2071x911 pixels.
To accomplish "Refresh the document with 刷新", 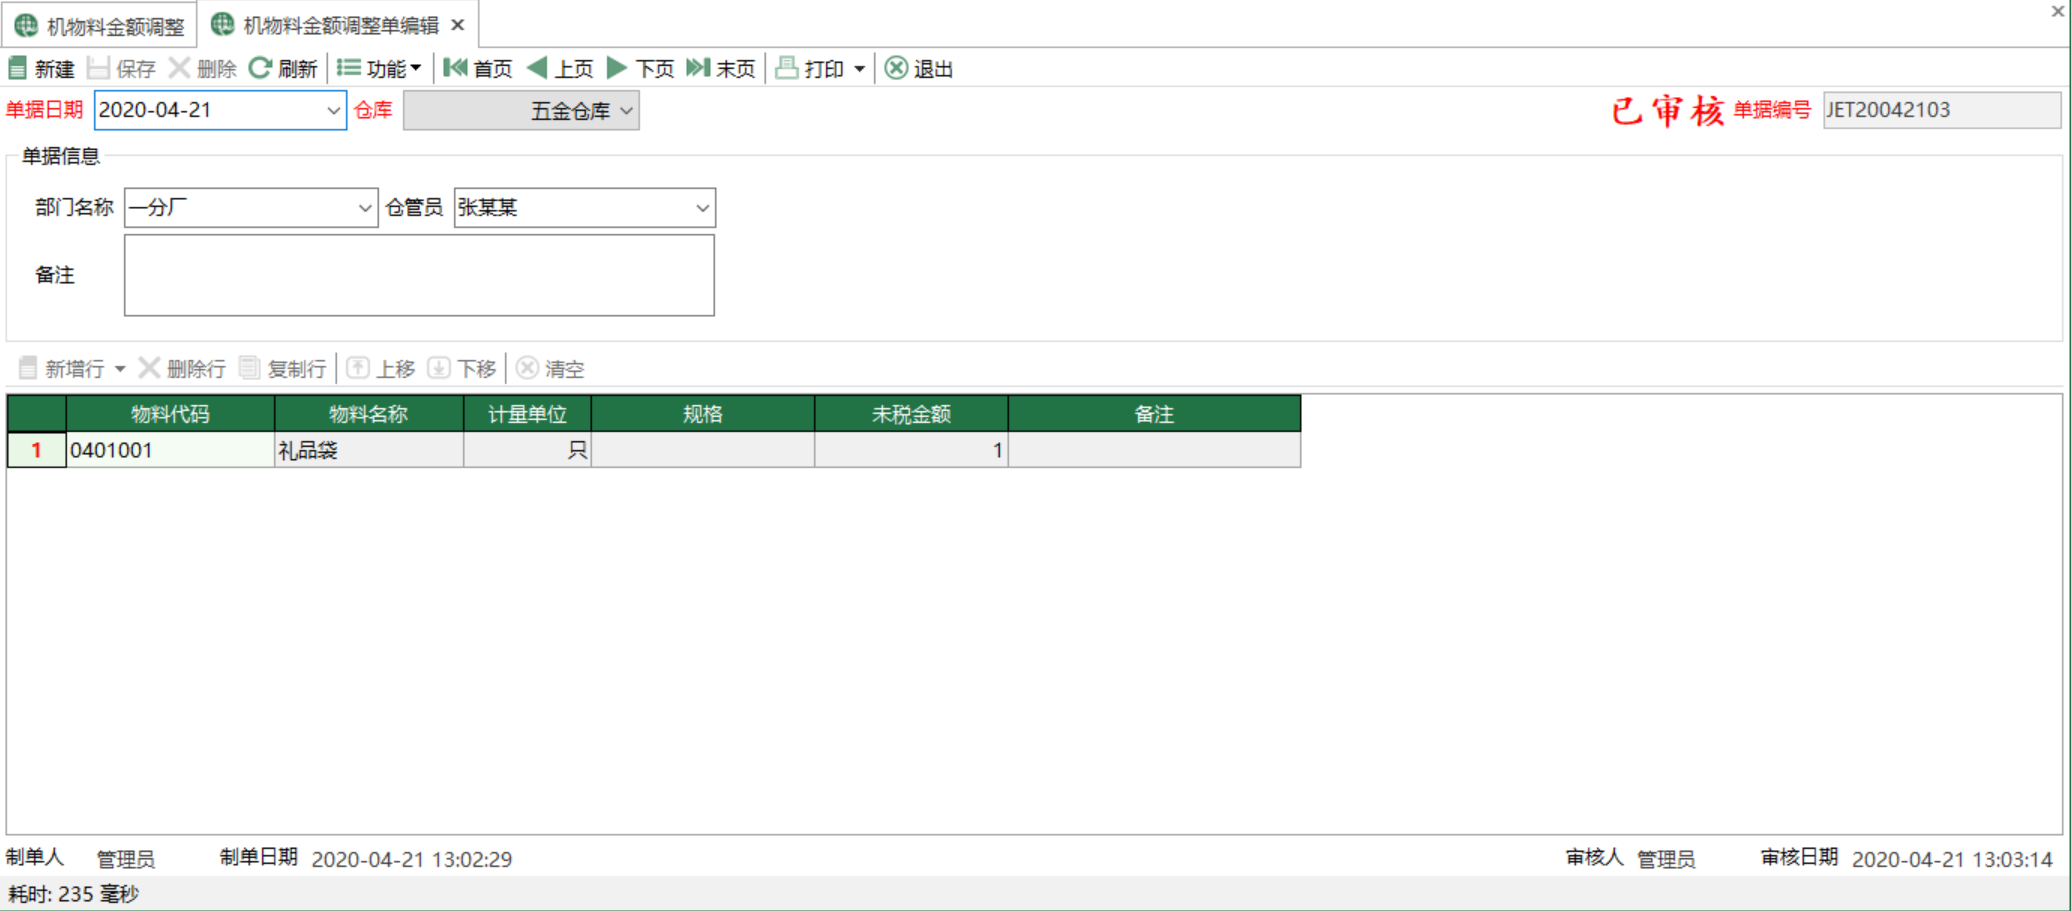I will click(283, 68).
